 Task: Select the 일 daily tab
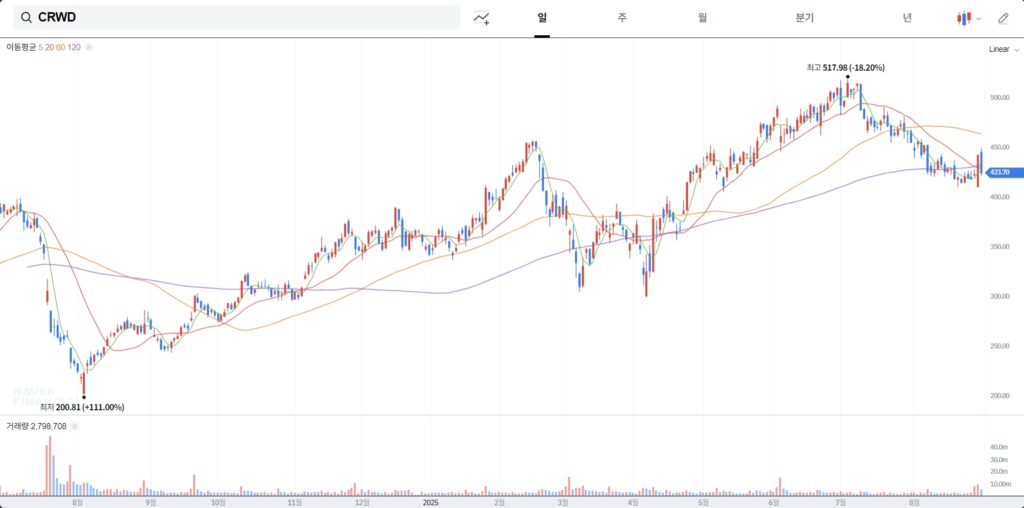click(542, 18)
